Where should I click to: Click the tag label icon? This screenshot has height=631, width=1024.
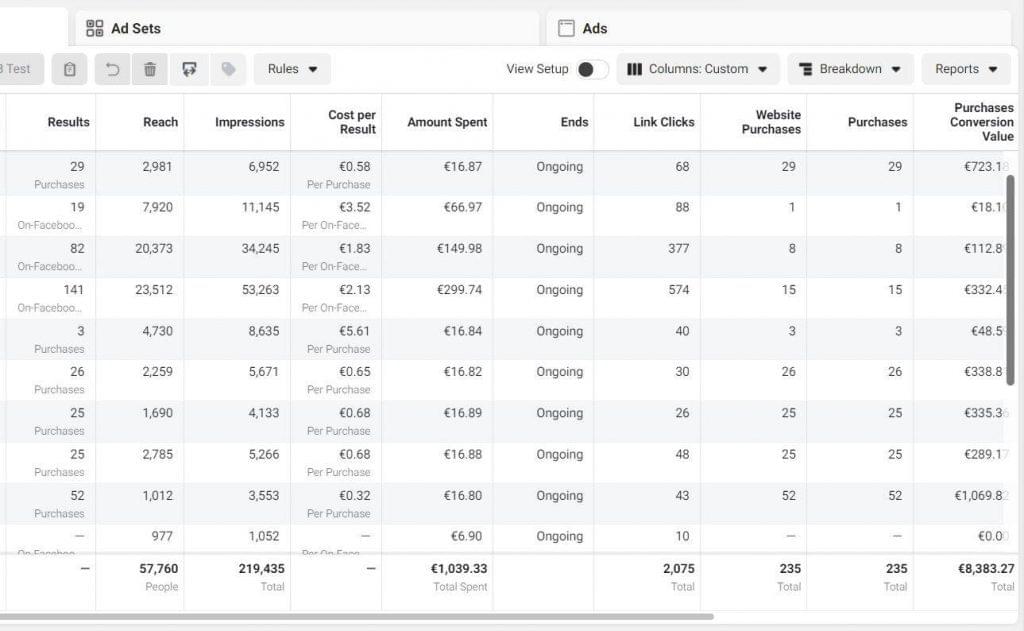228,69
